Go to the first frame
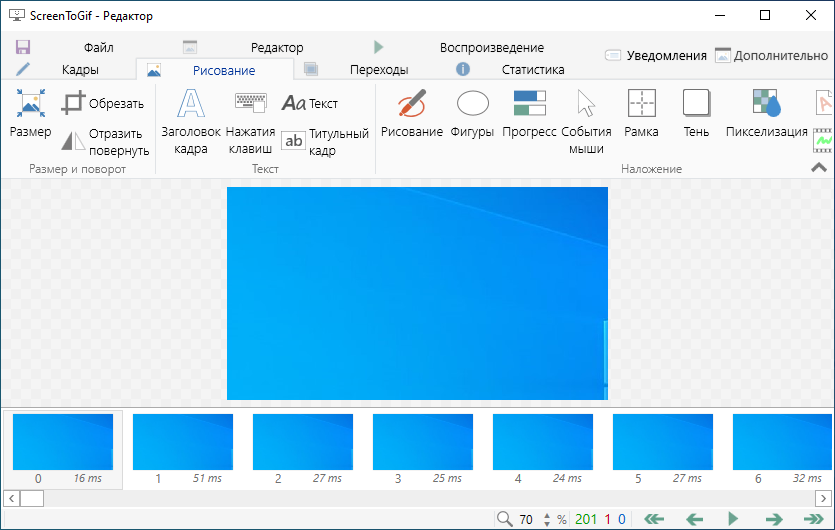 (654, 519)
